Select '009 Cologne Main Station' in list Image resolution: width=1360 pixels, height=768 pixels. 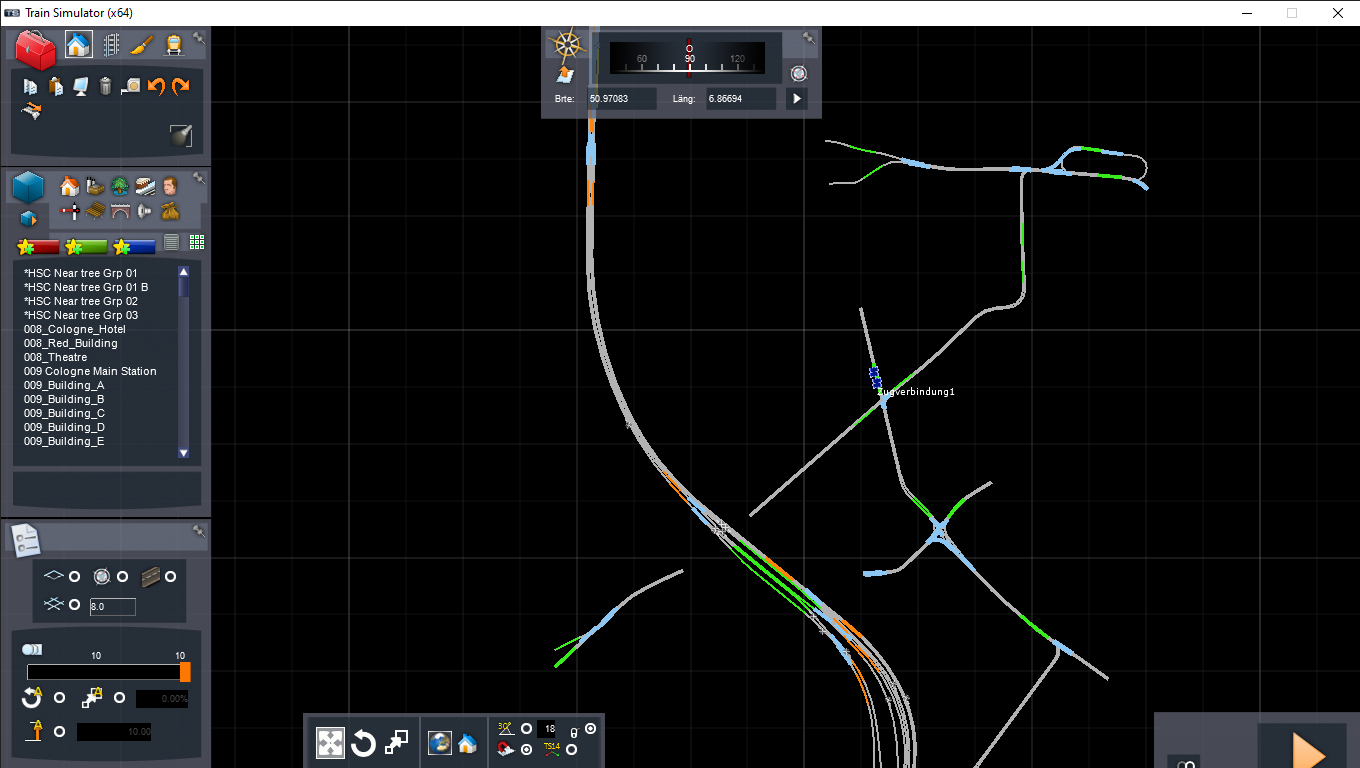[x=90, y=371]
